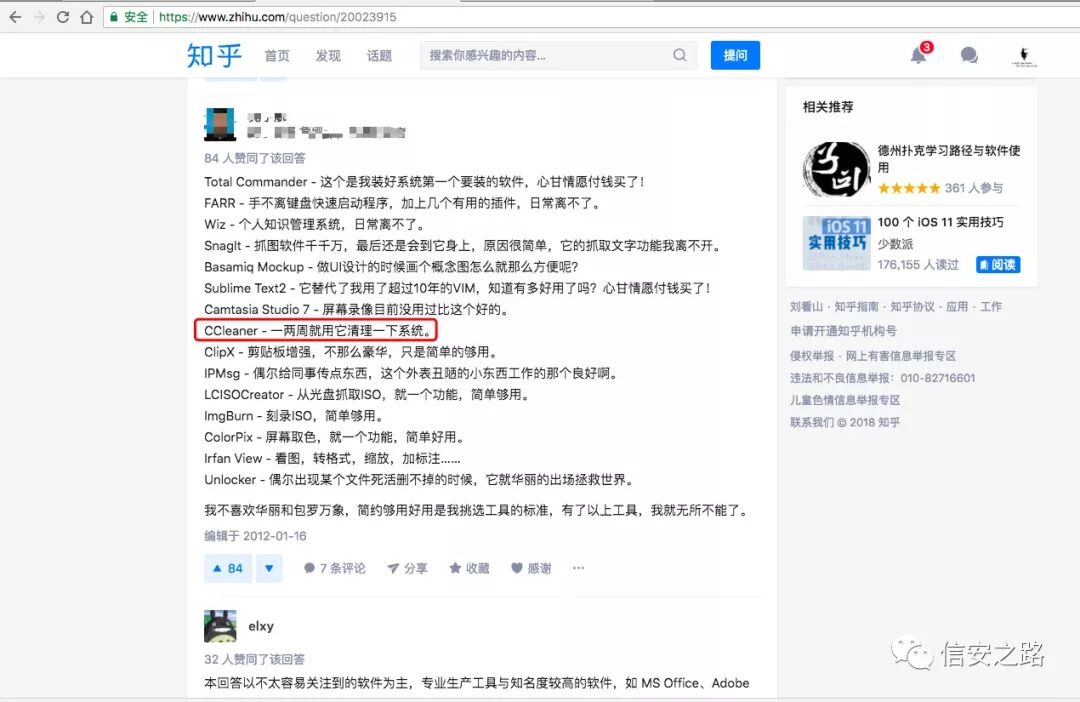Open elxy's avatar image
The width and height of the screenshot is (1080, 702).
[x=220, y=626]
